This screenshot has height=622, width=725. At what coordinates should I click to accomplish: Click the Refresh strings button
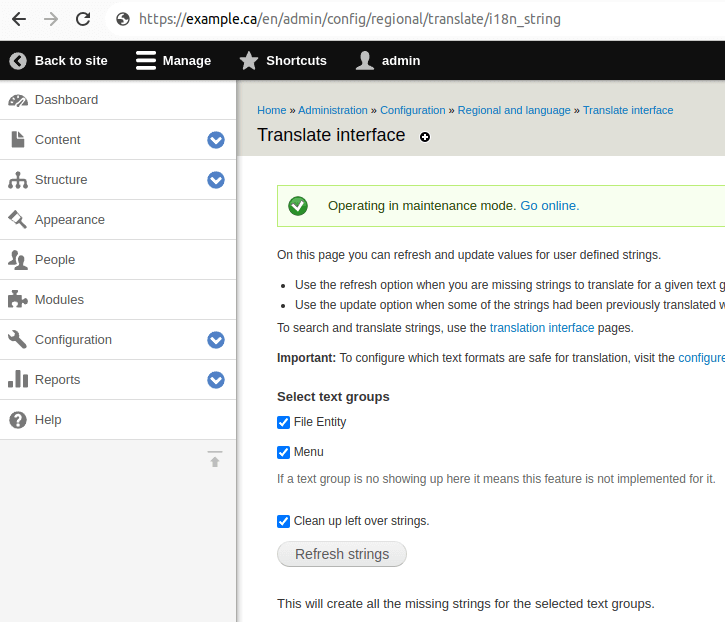click(342, 554)
